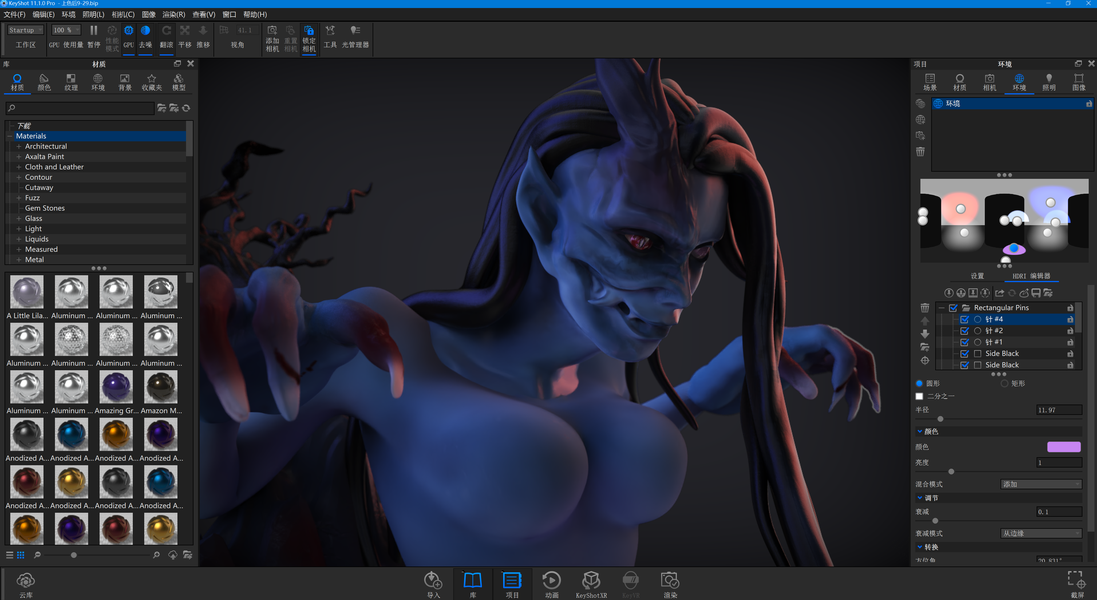Expand the Architectural materials folder
1097x600 pixels.
[x=19, y=147]
